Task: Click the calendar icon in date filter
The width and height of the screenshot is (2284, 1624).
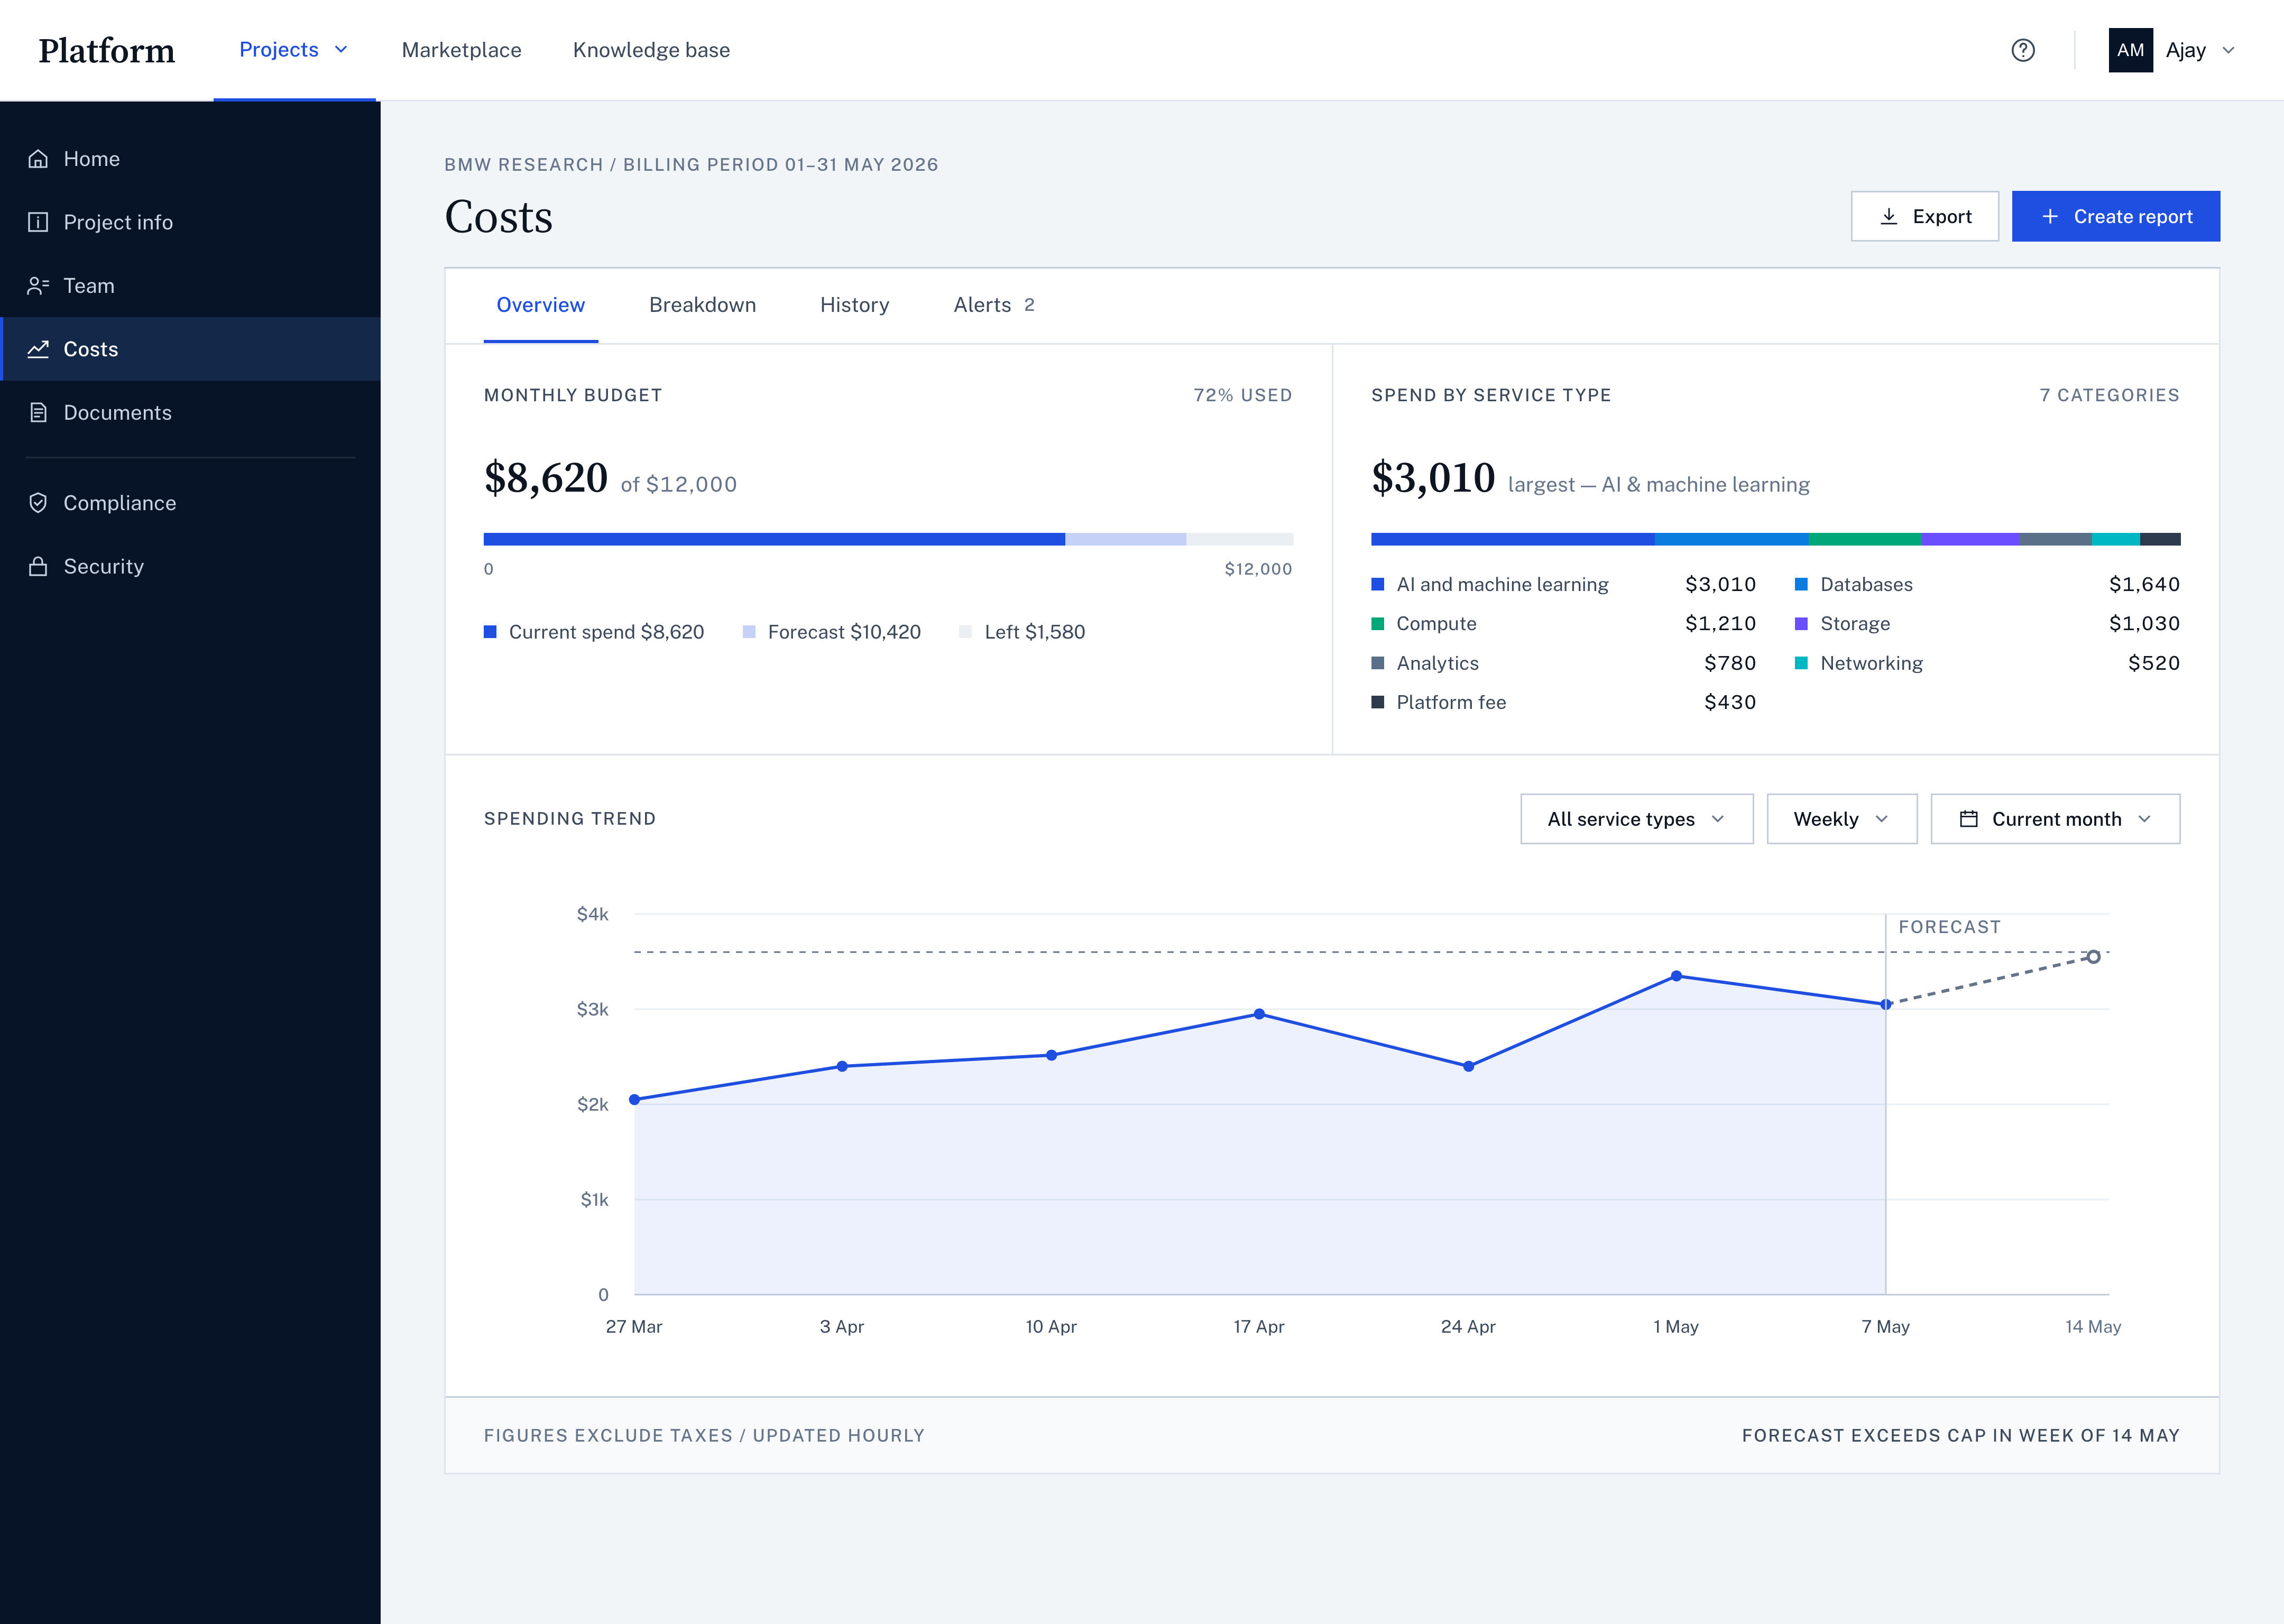Action: coord(1969,819)
